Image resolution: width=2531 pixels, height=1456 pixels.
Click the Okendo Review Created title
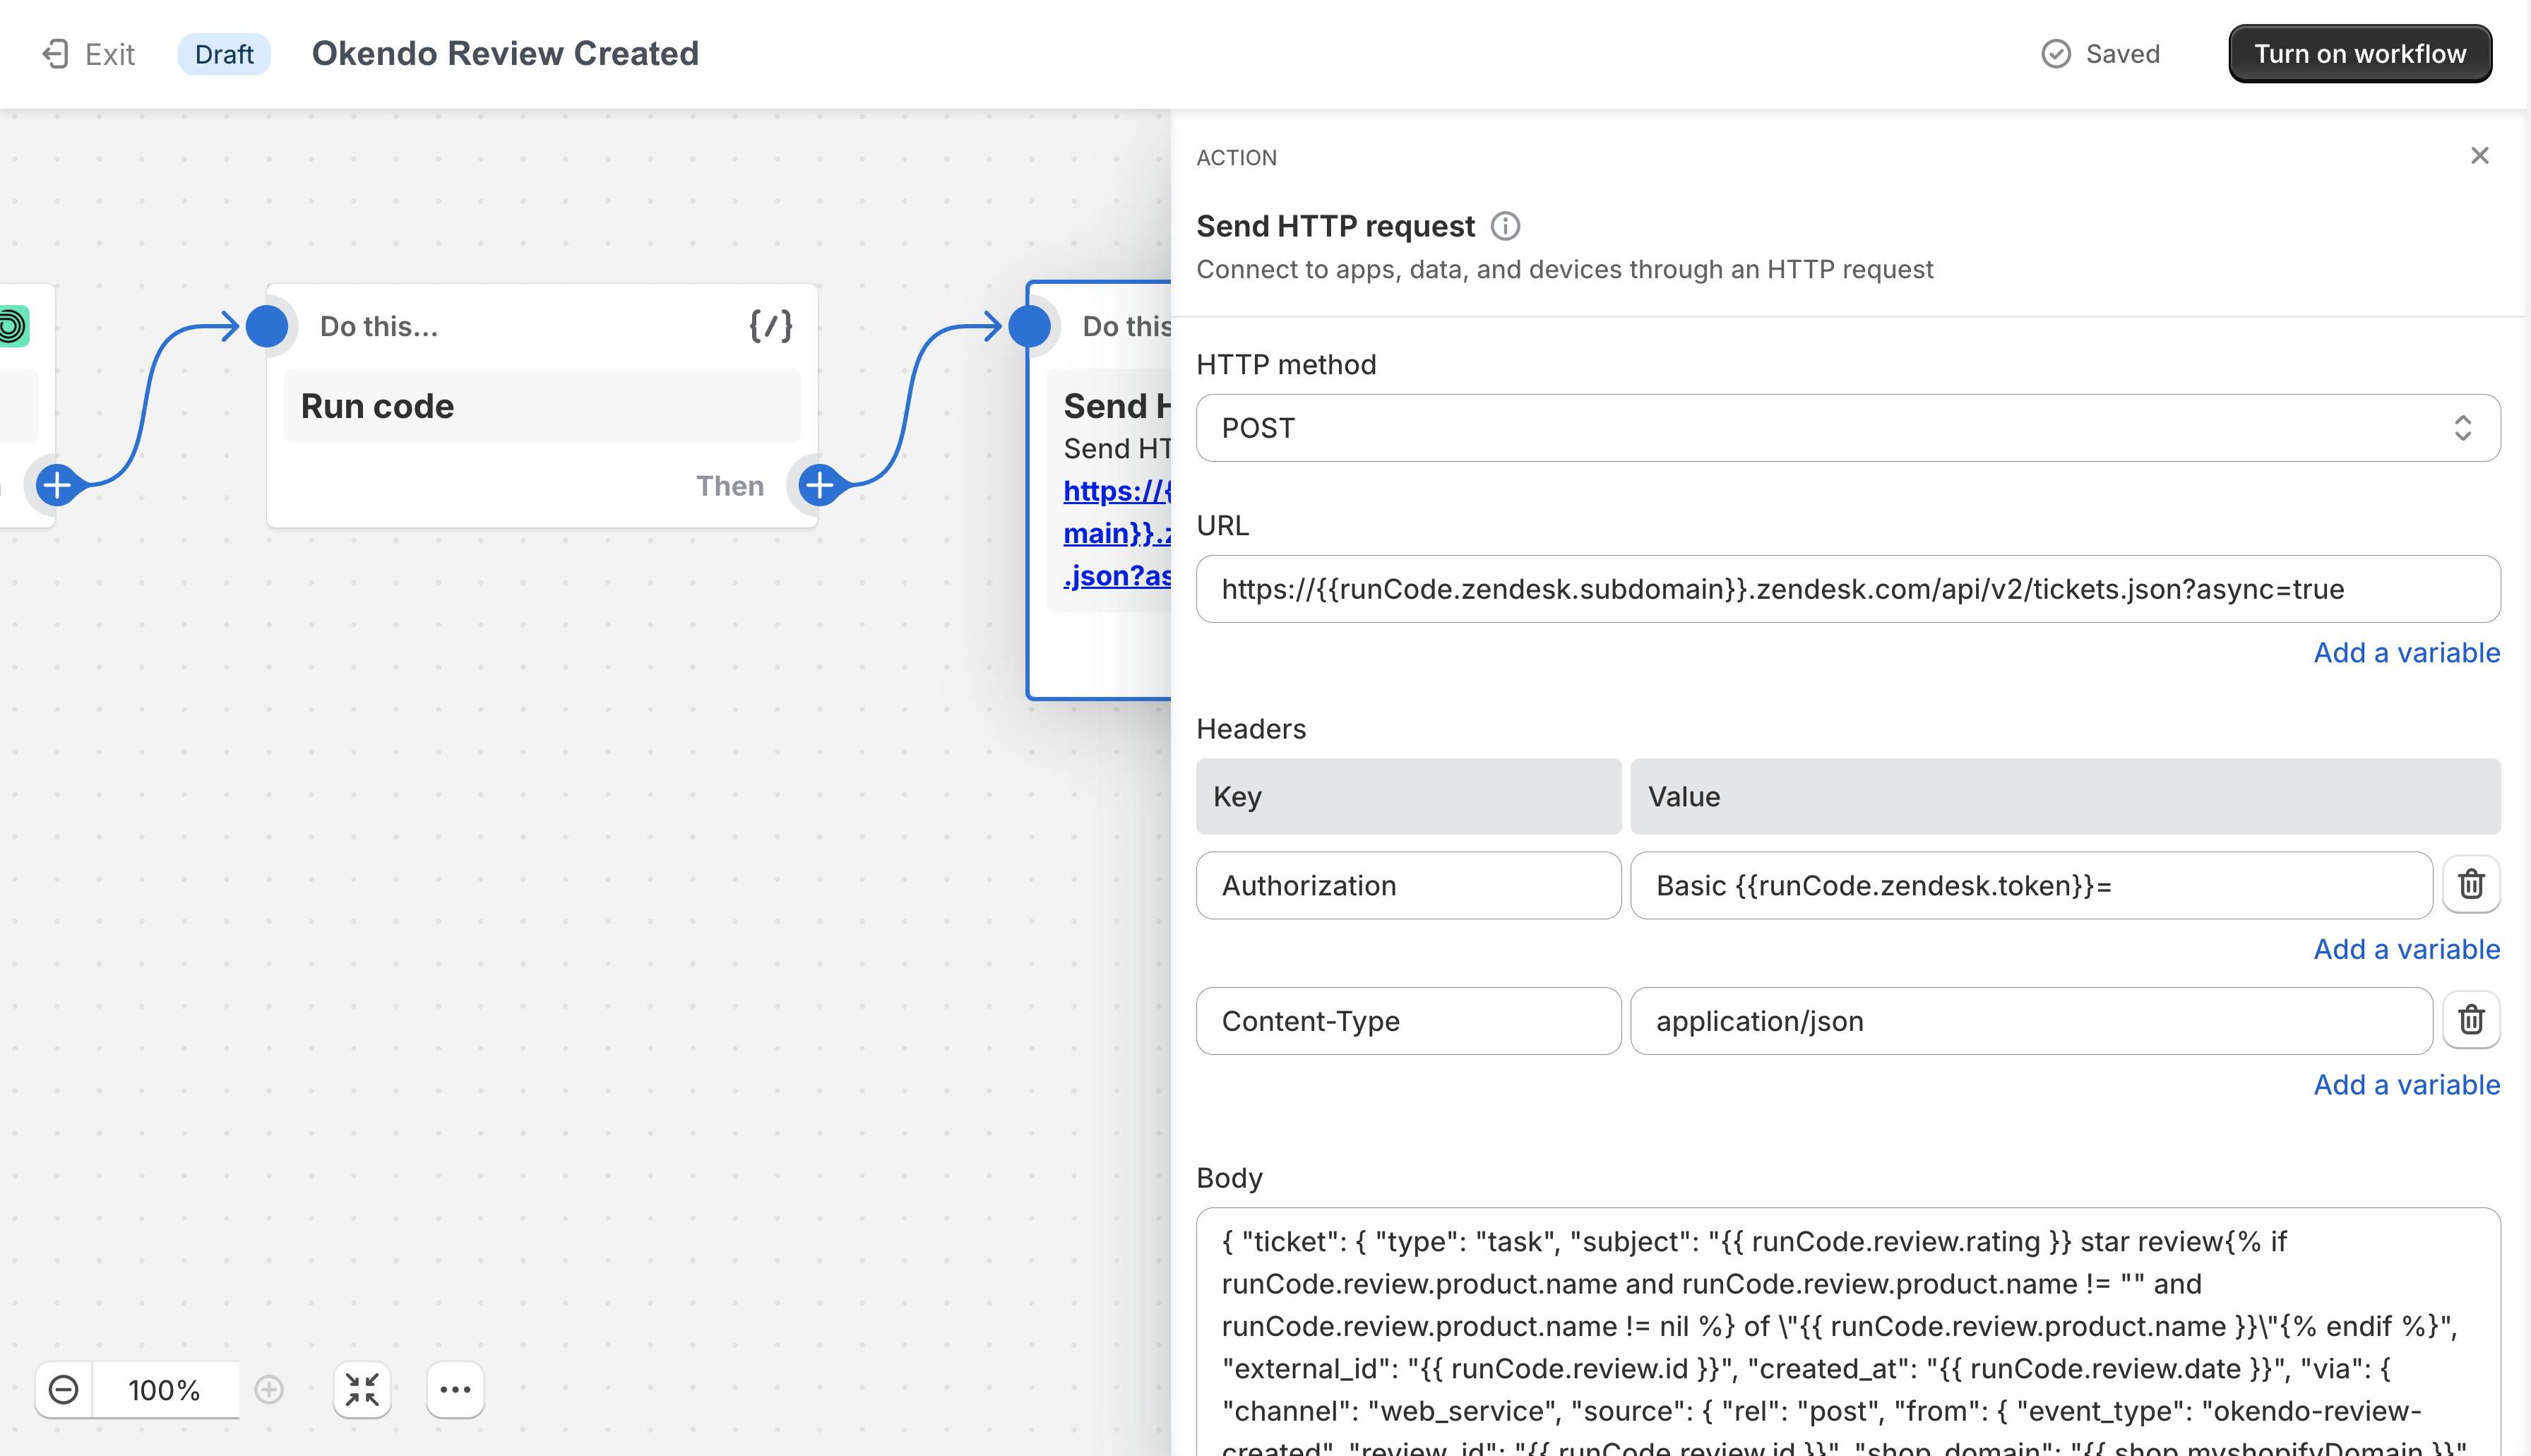tap(505, 54)
